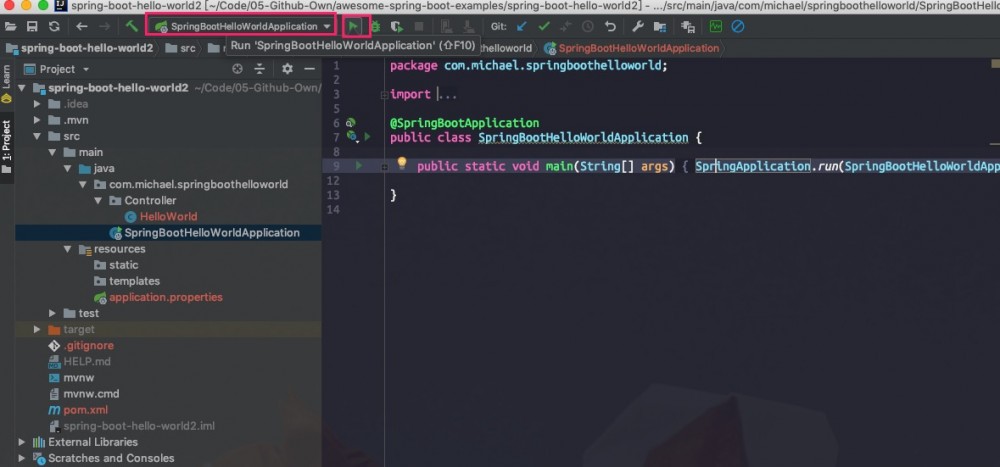
Task: Build the project with the hammer icon
Action: coord(132,27)
